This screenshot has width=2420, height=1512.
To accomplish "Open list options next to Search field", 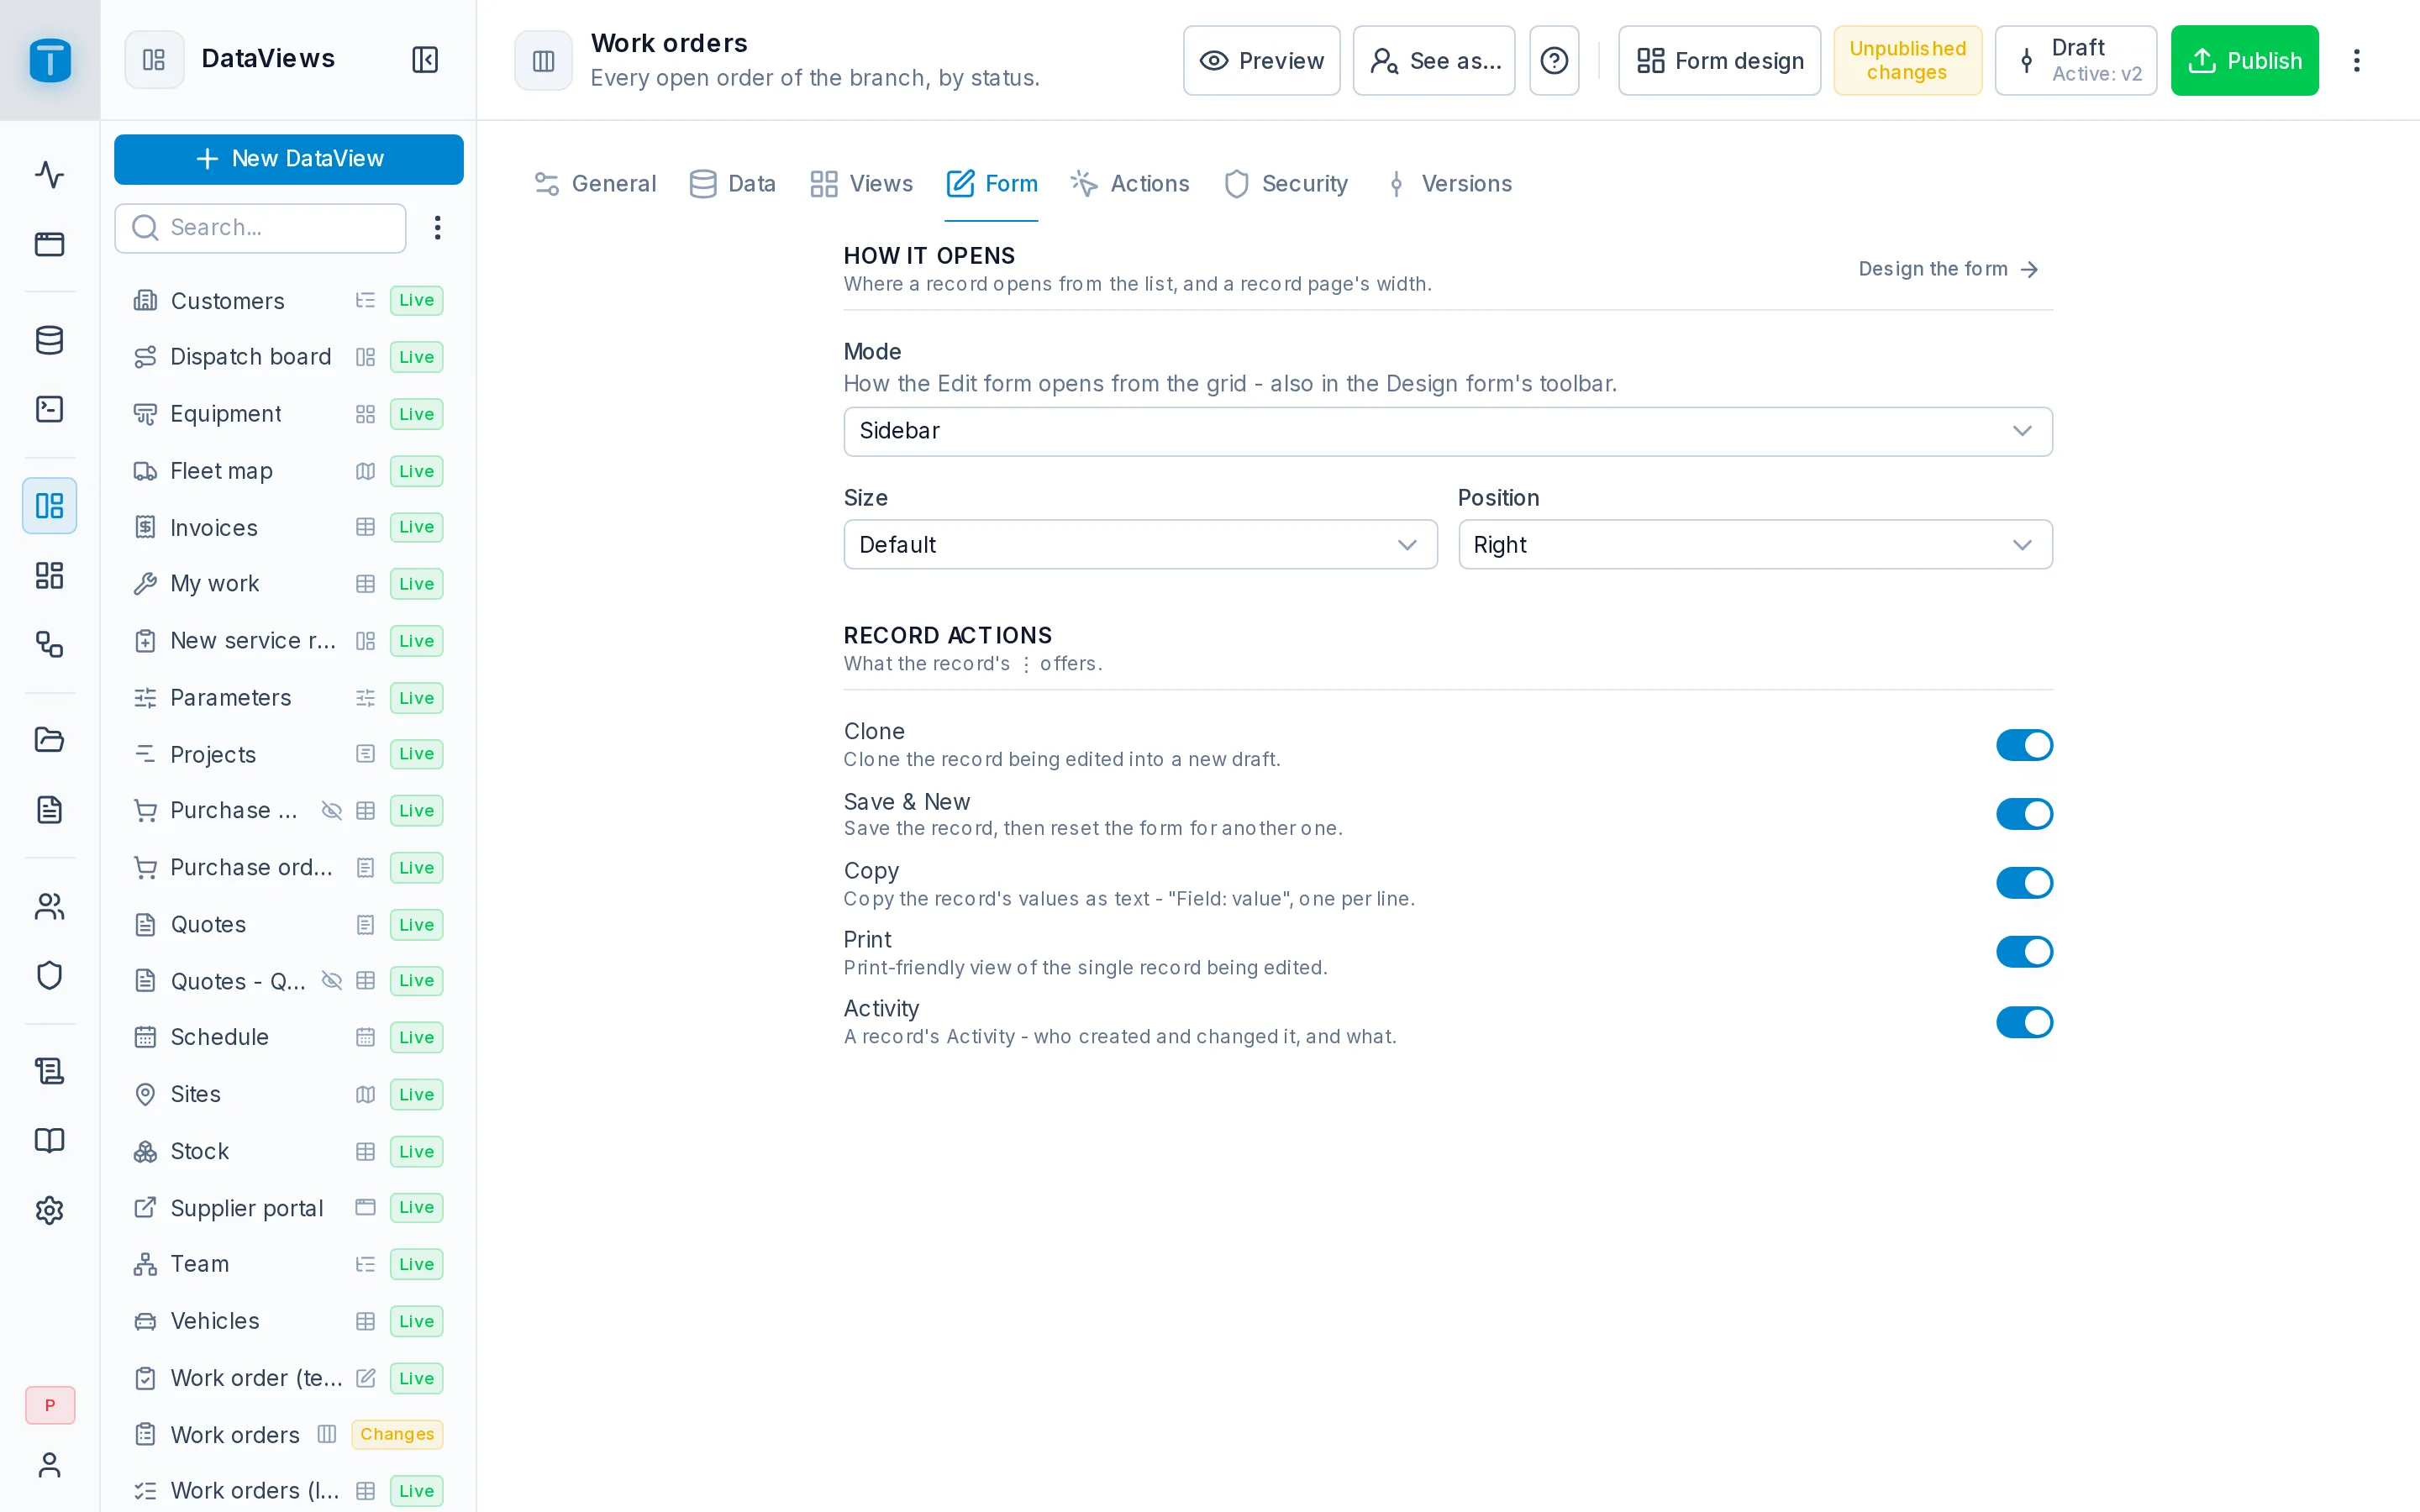I will [437, 228].
